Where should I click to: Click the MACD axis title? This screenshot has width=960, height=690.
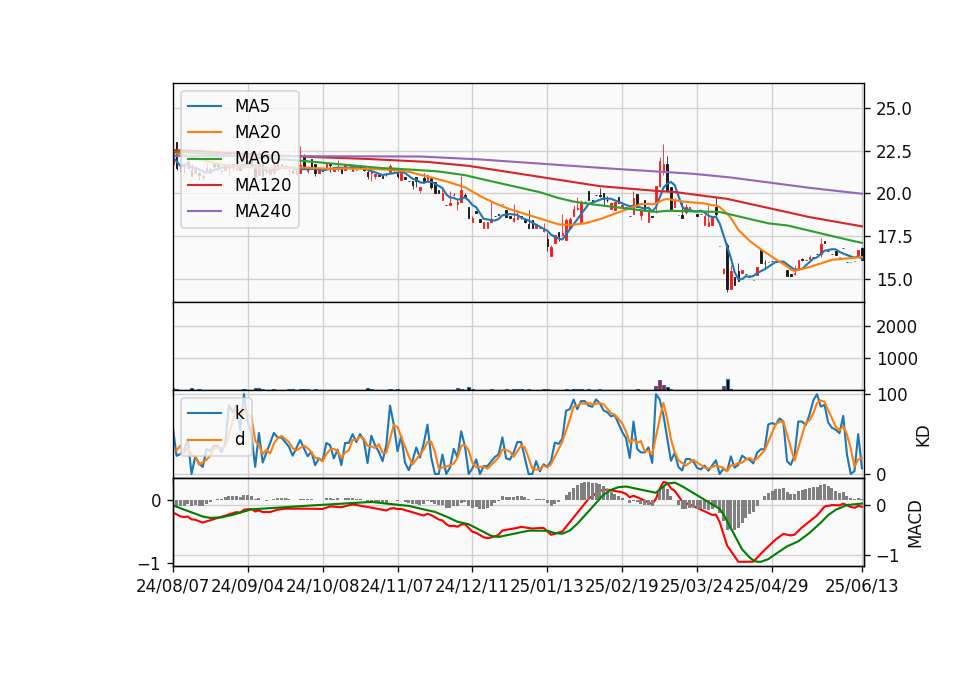pos(915,524)
